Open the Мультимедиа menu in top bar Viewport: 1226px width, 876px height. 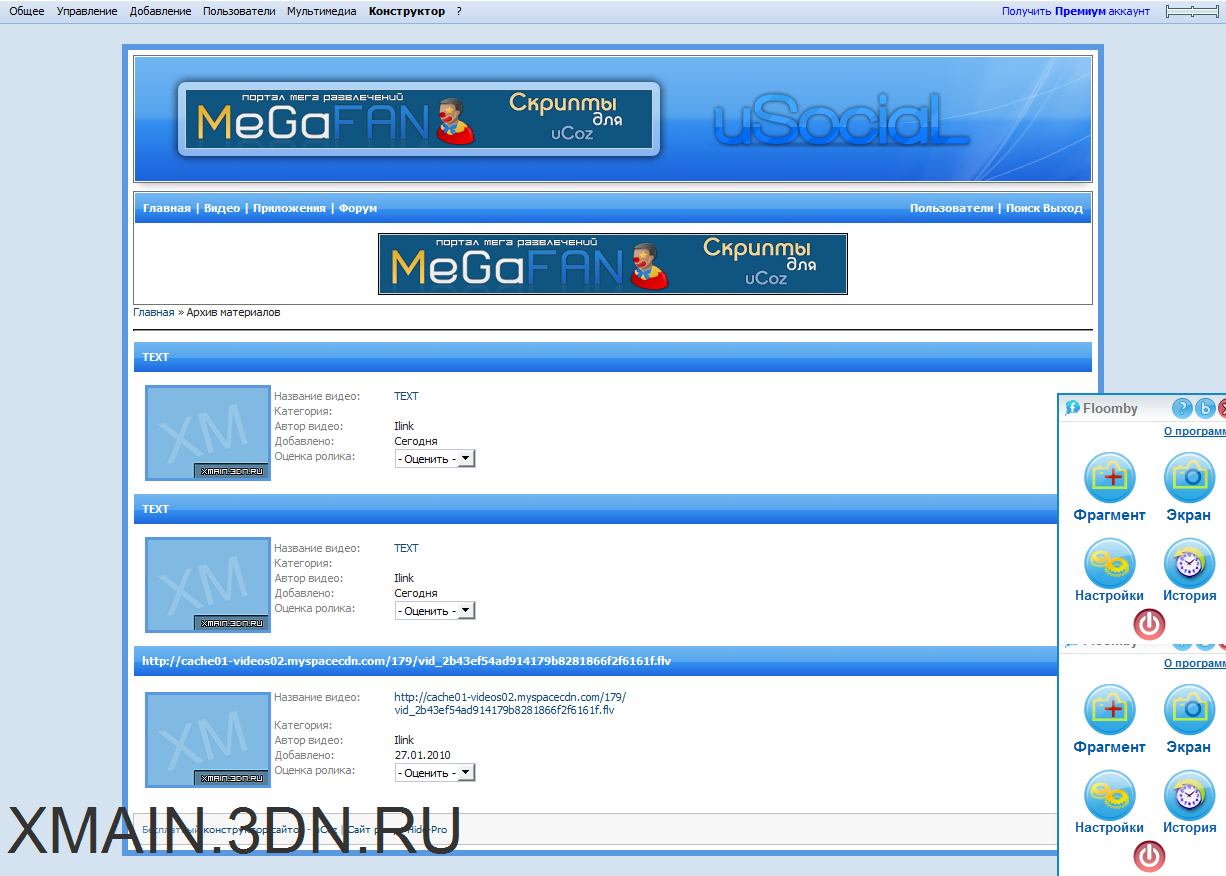[x=321, y=11]
